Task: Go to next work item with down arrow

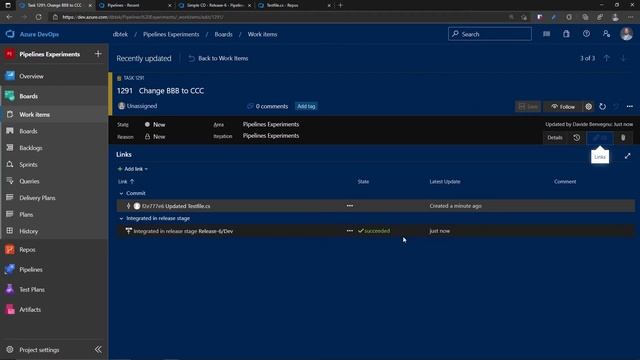Action: (x=623, y=58)
